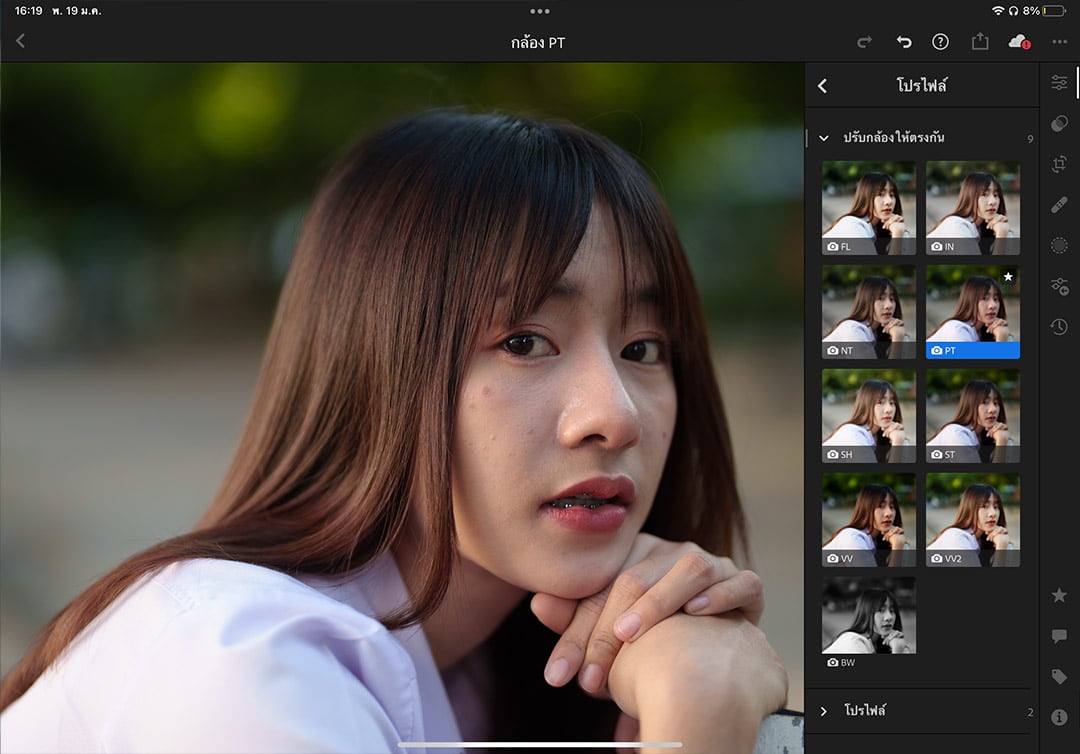Viewport: 1080px width, 754px height.
Task: Collapse the camera matching profiles section
Action: pos(824,138)
